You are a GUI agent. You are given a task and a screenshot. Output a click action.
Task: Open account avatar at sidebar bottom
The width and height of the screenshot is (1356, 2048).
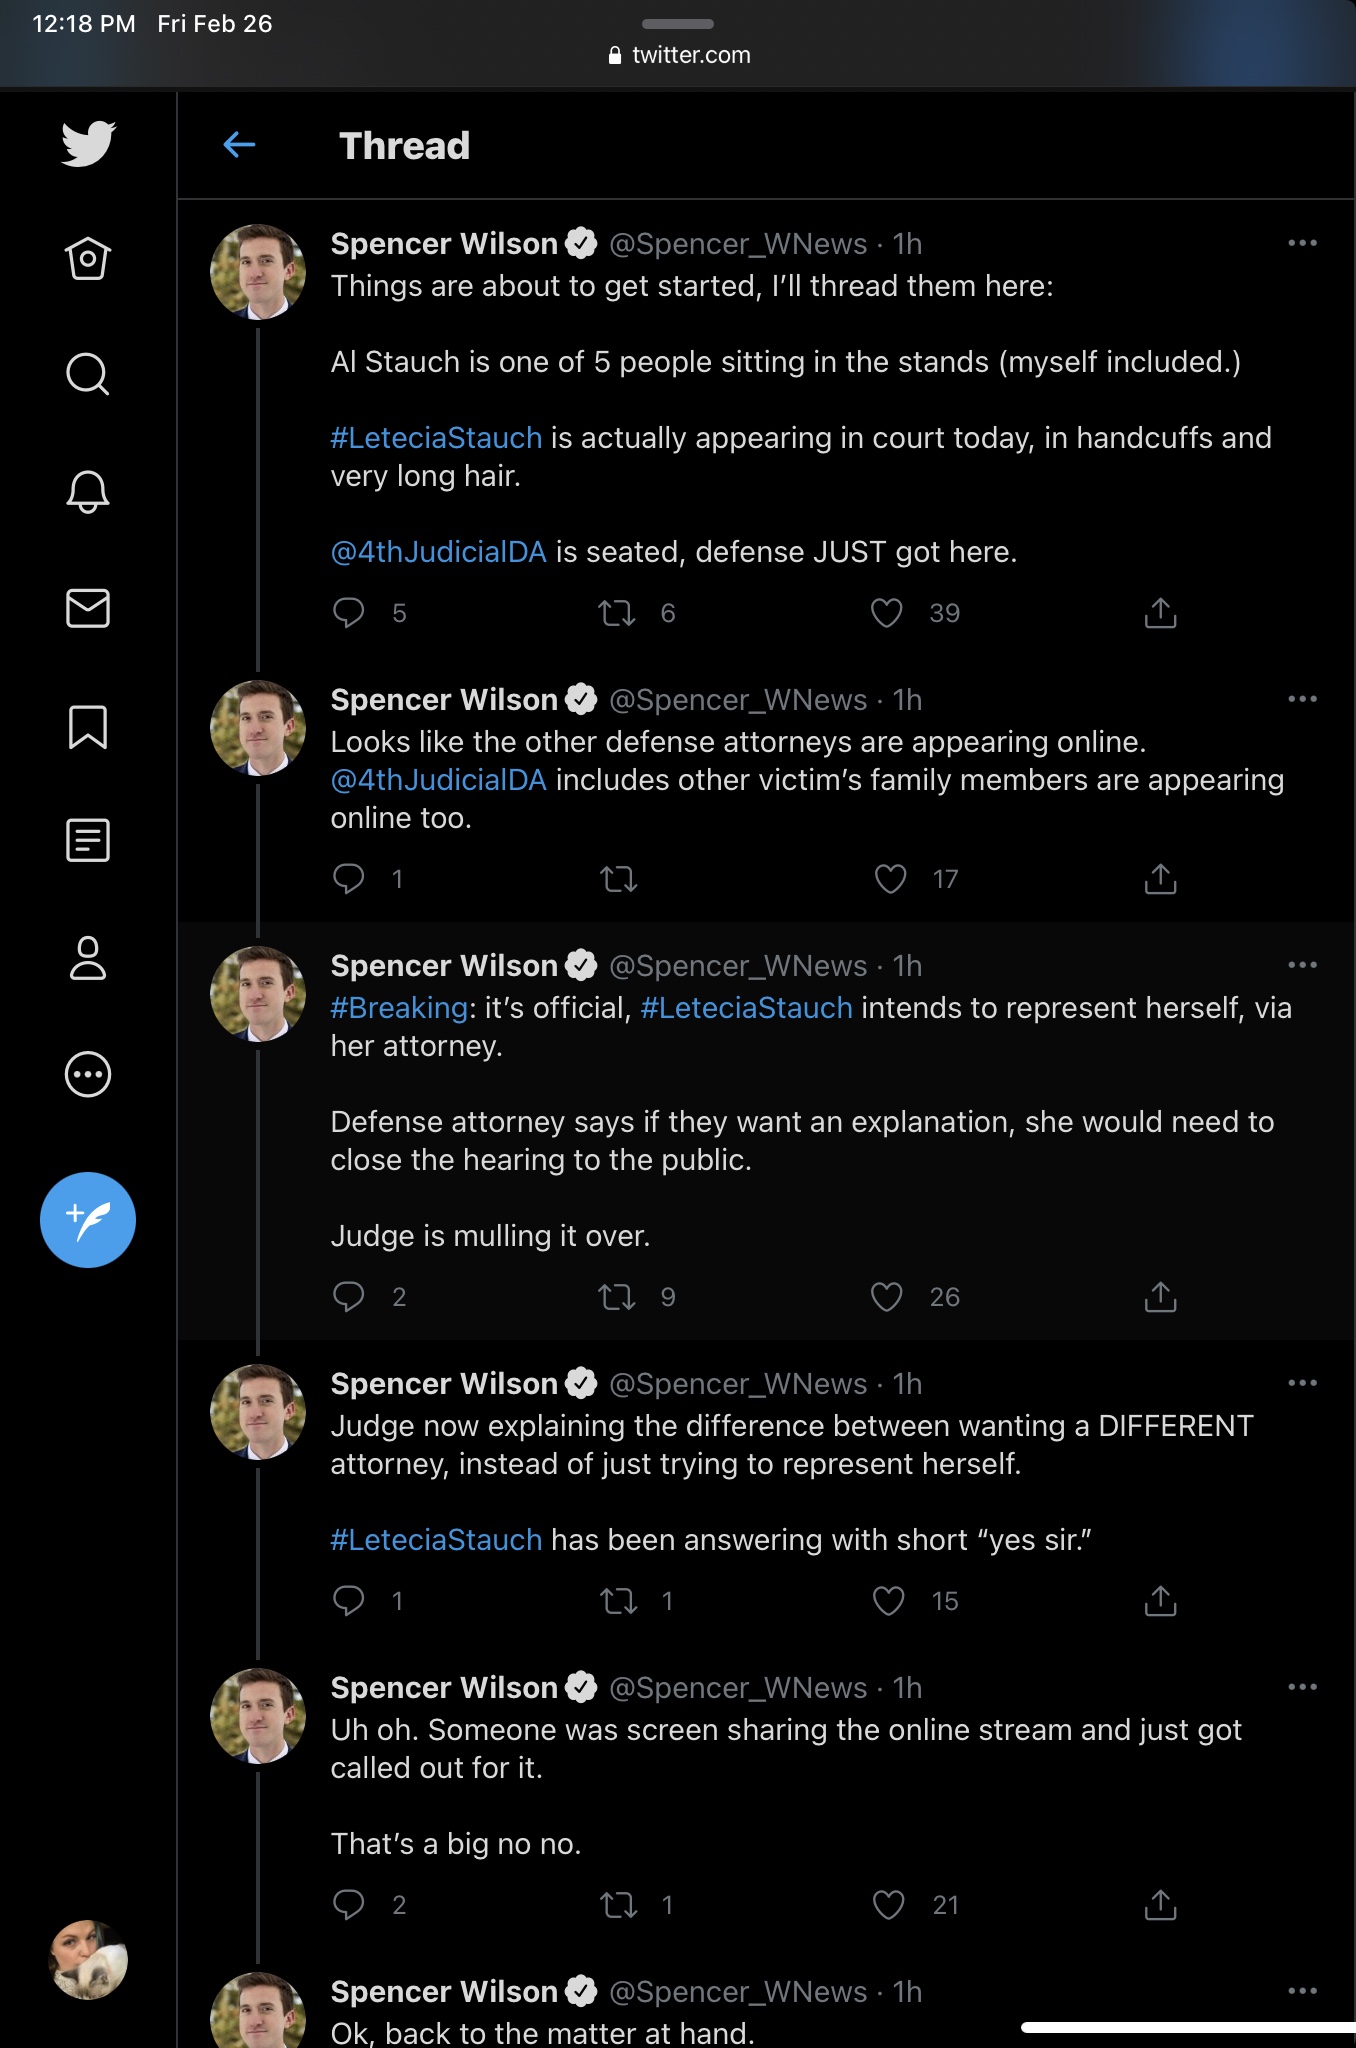click(88, 1960)
